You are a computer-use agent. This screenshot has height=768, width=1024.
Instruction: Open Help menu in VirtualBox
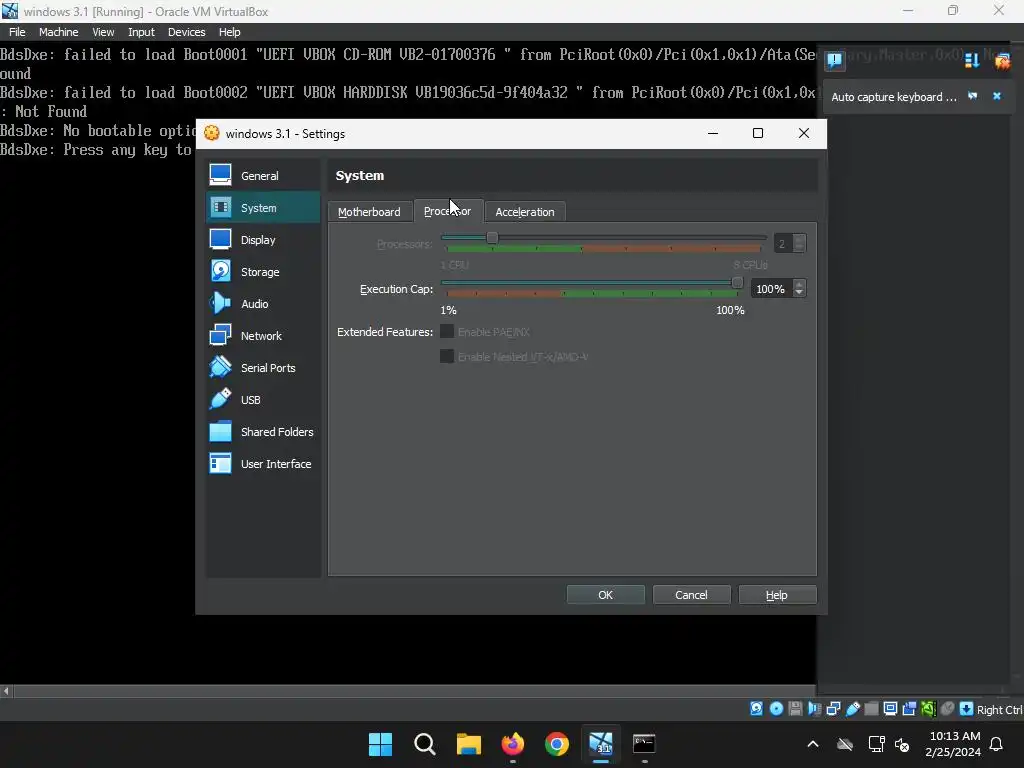click(229, 32)
